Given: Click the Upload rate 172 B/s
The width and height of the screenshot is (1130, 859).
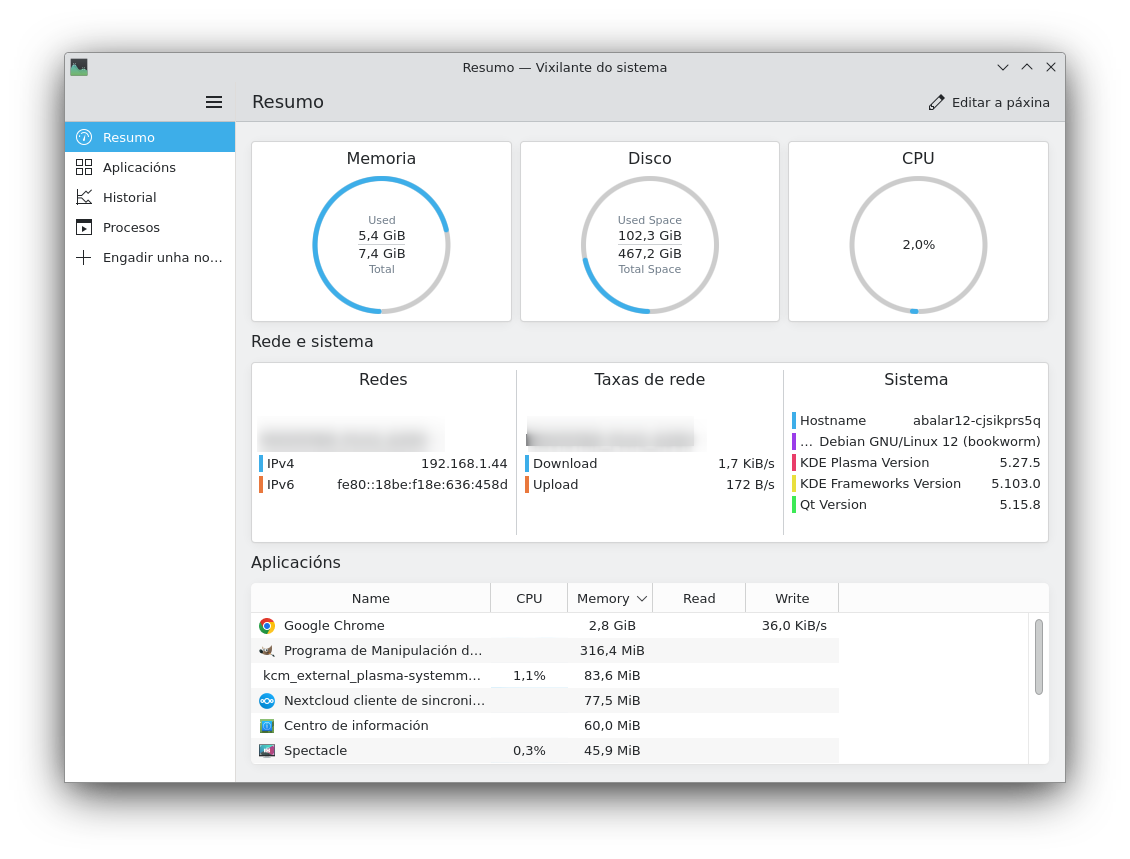Looking at the screenshot, I should coord(750,484).
